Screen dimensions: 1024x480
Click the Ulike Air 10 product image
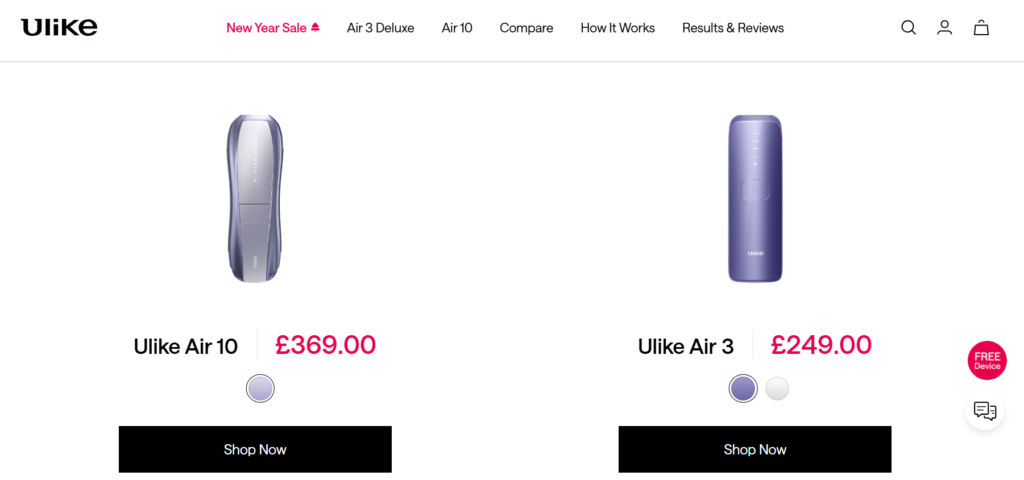tap(255, 198)
